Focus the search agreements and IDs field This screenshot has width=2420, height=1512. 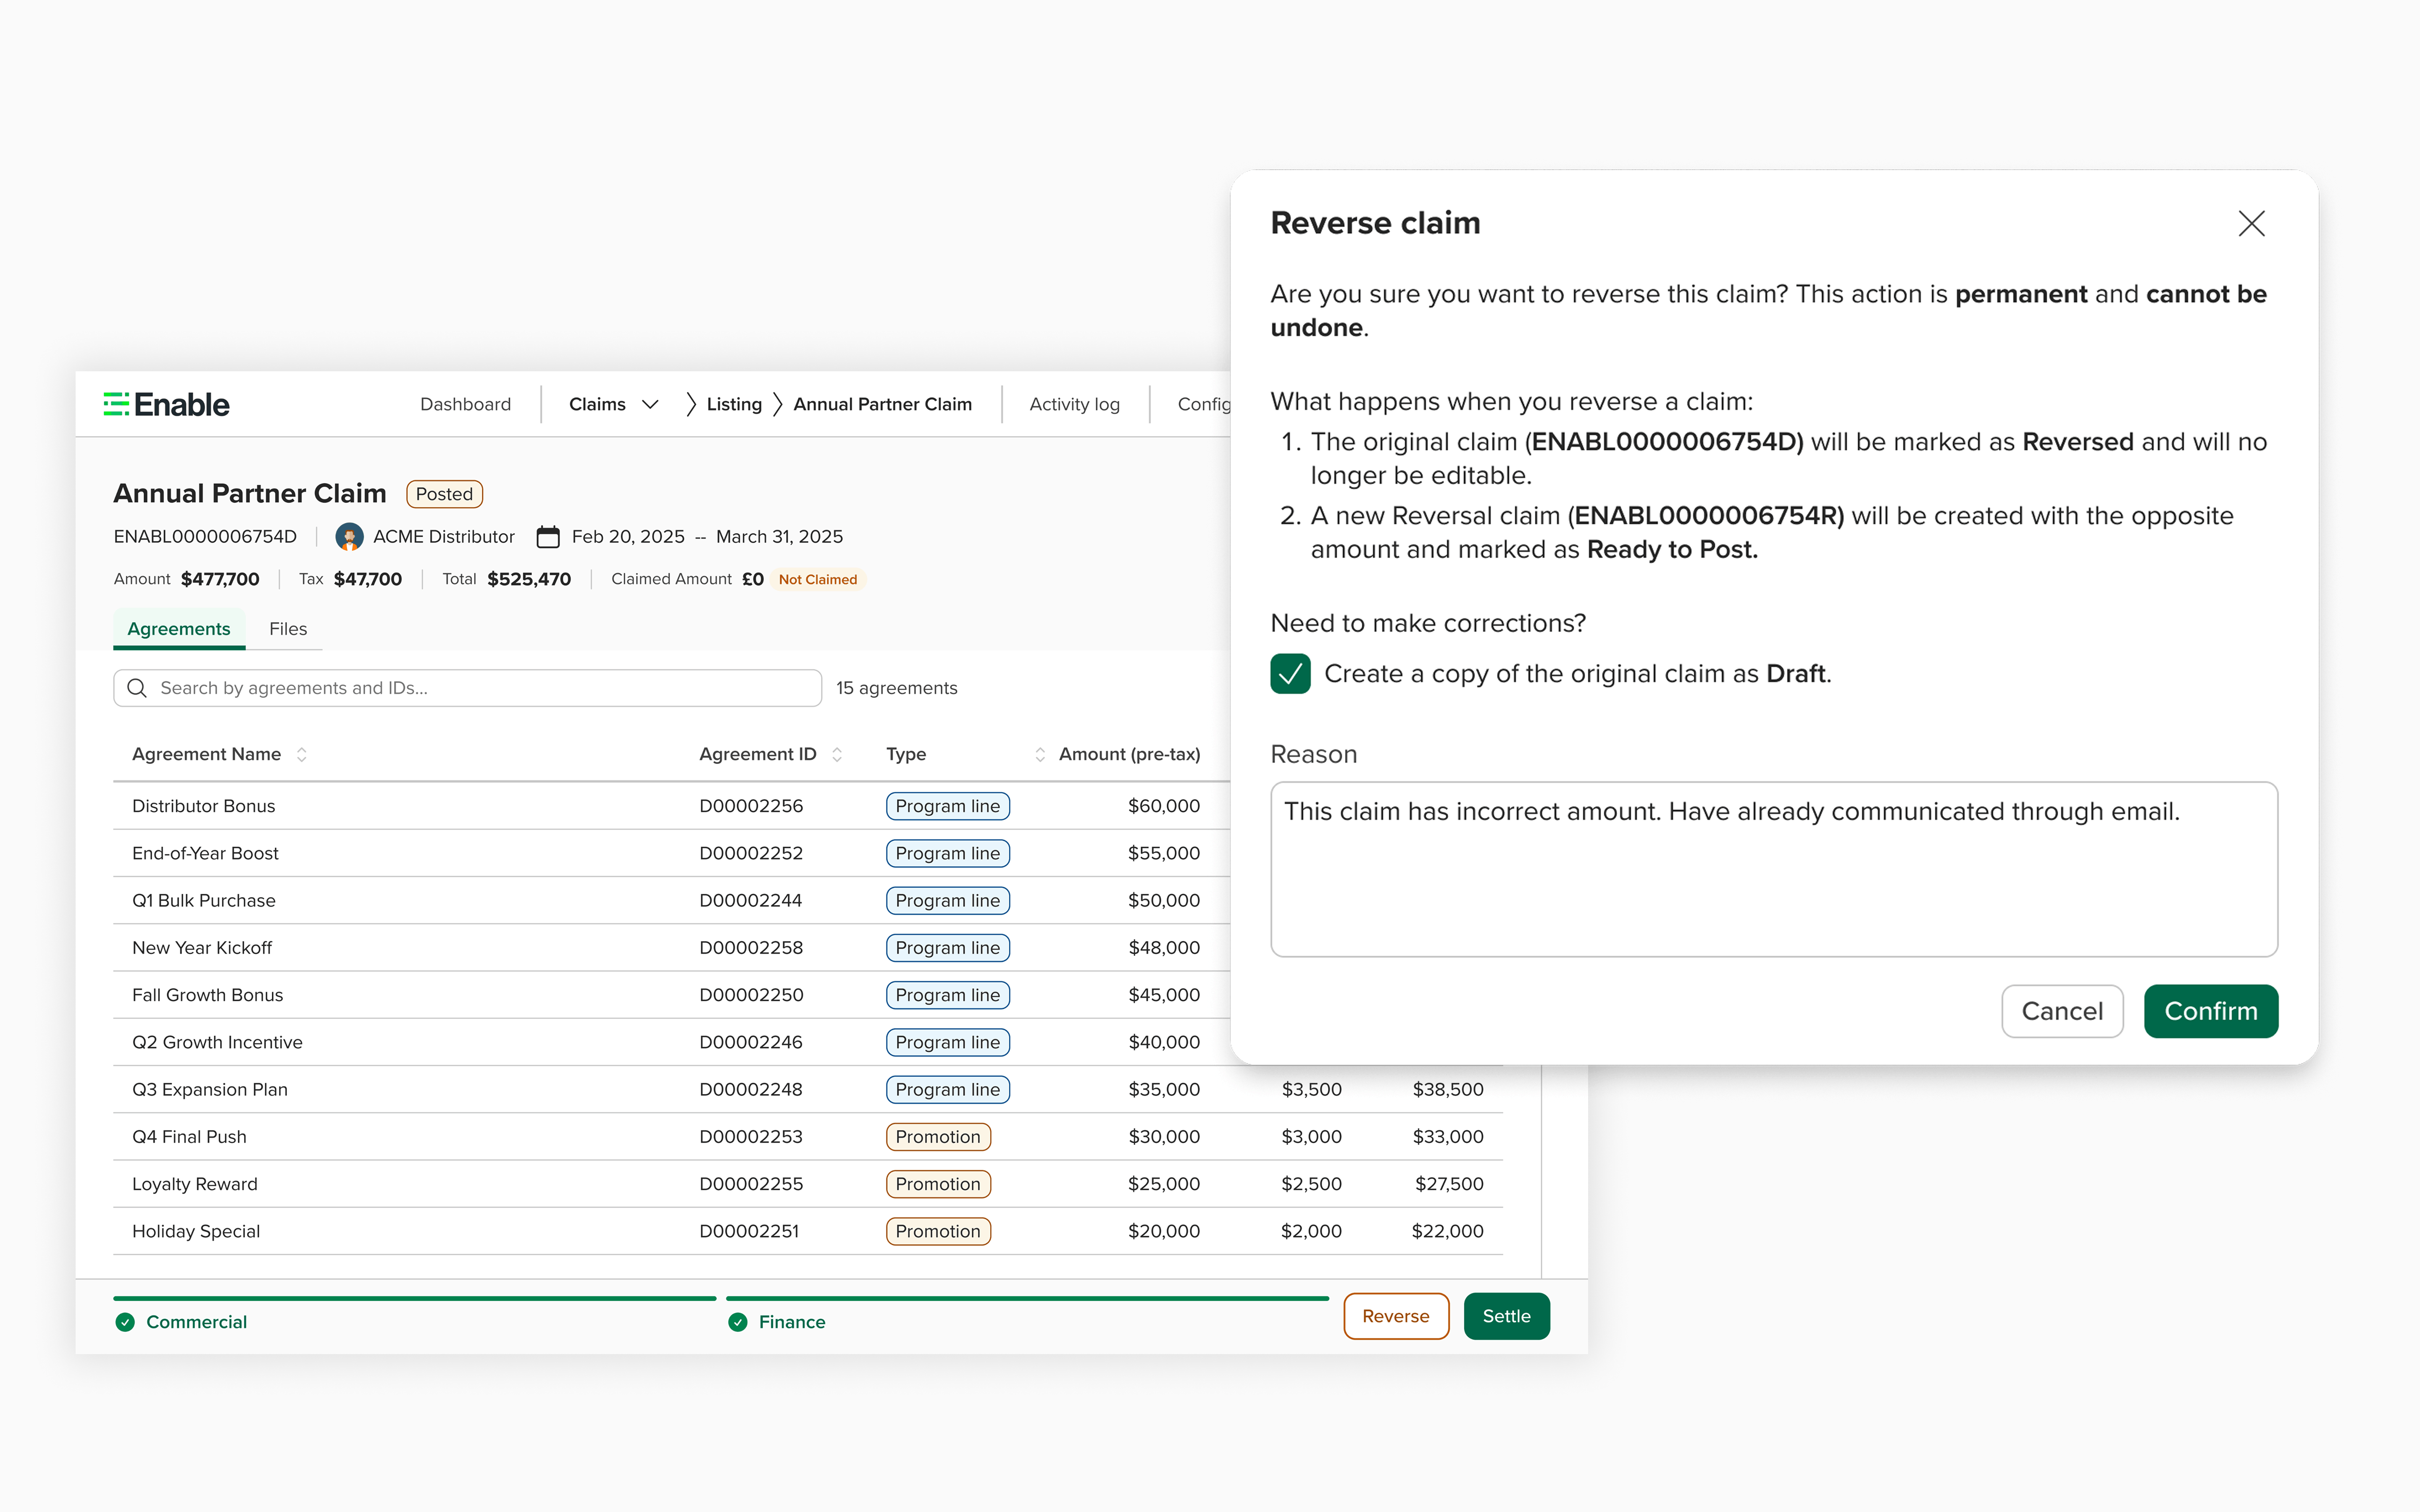point(467,688)
